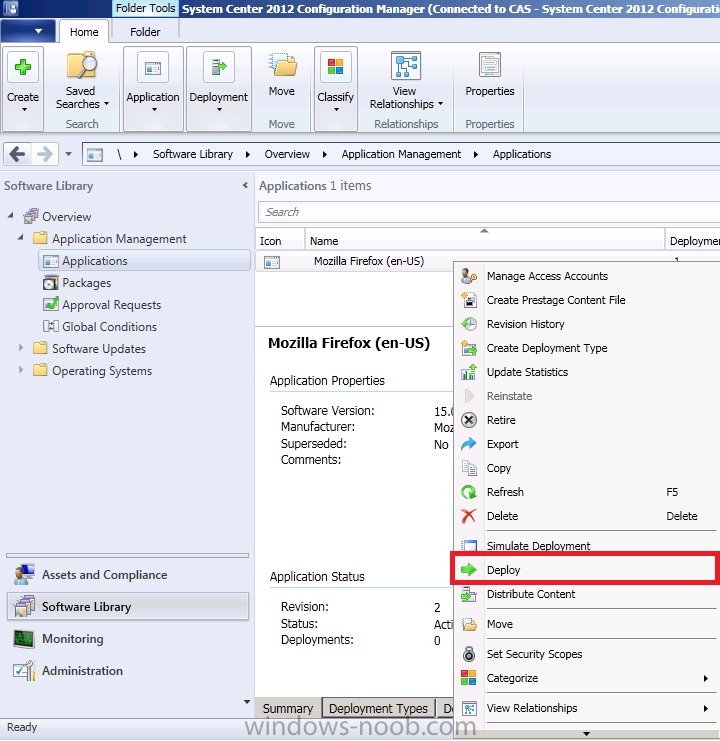
Task: Click the Icon column header
Action: [280, 240]
